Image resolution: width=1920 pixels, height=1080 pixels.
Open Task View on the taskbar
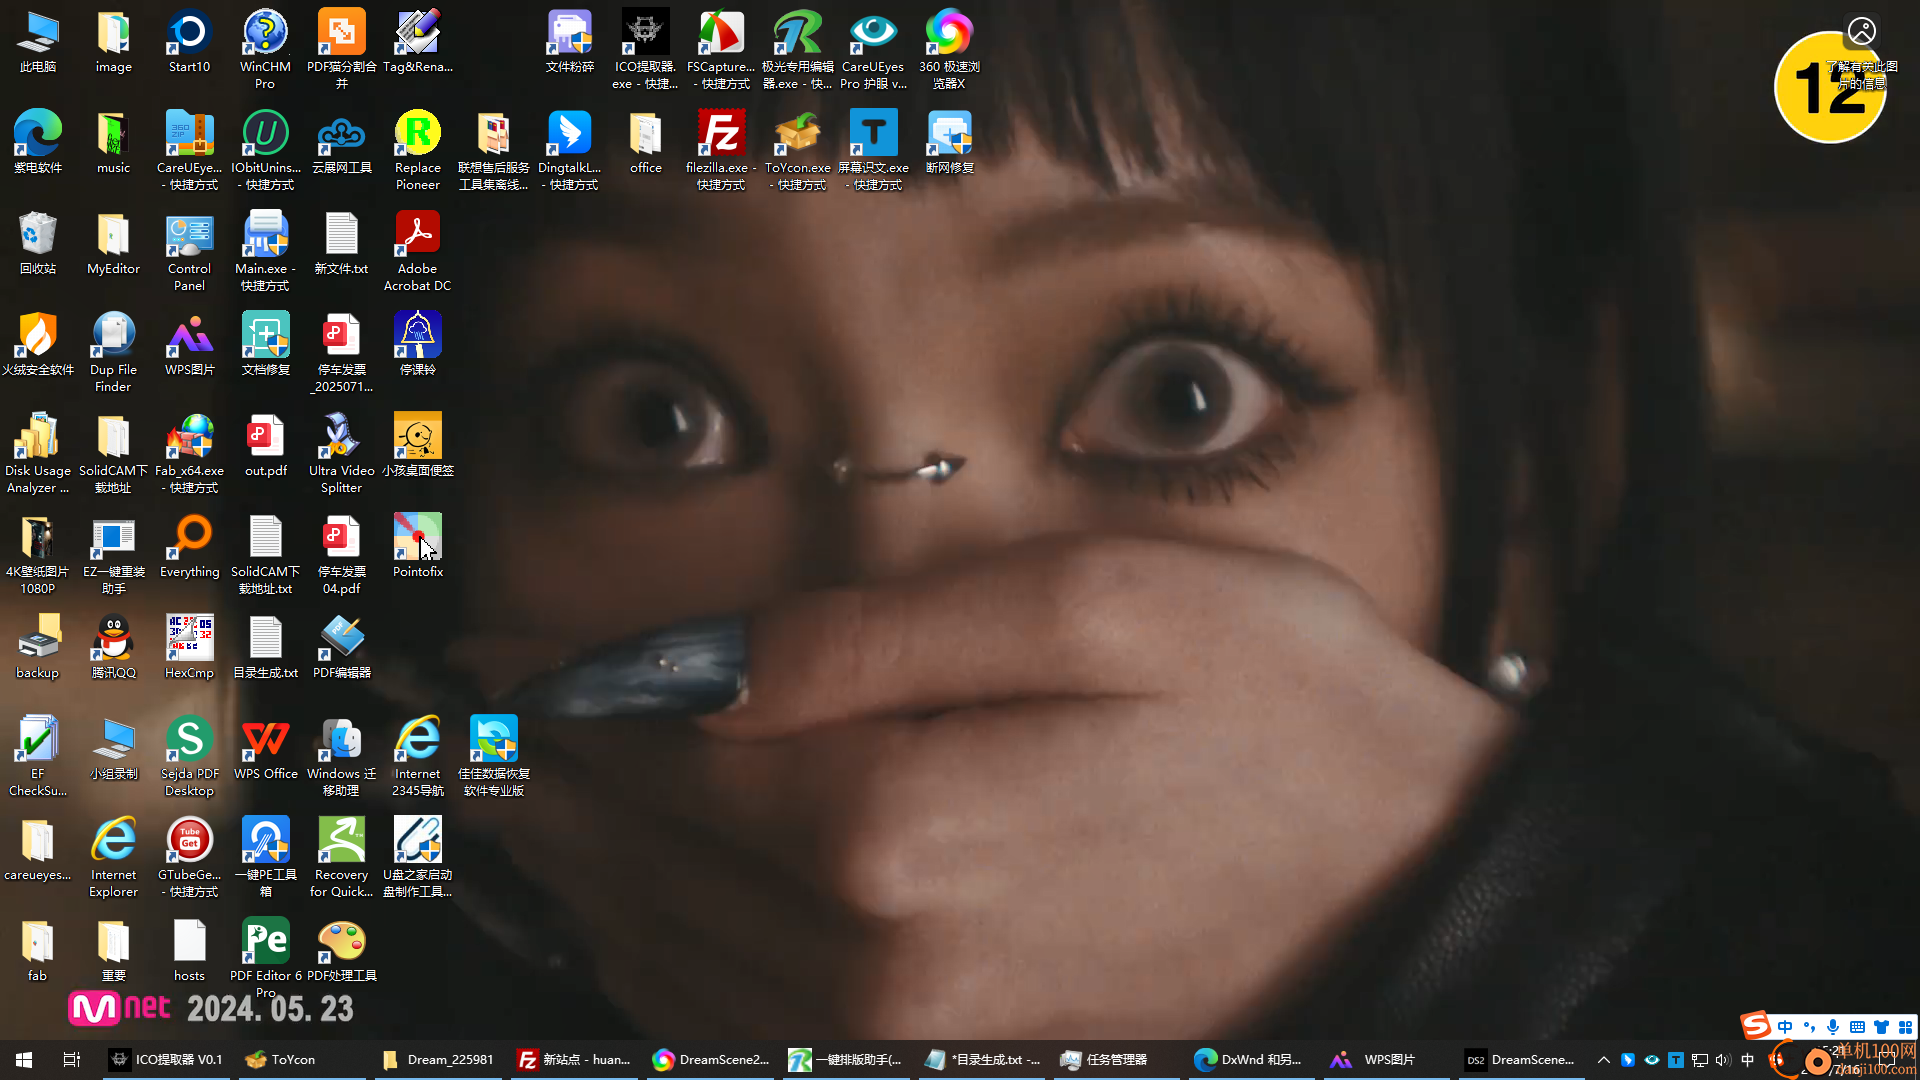(x=71, y=1059)
